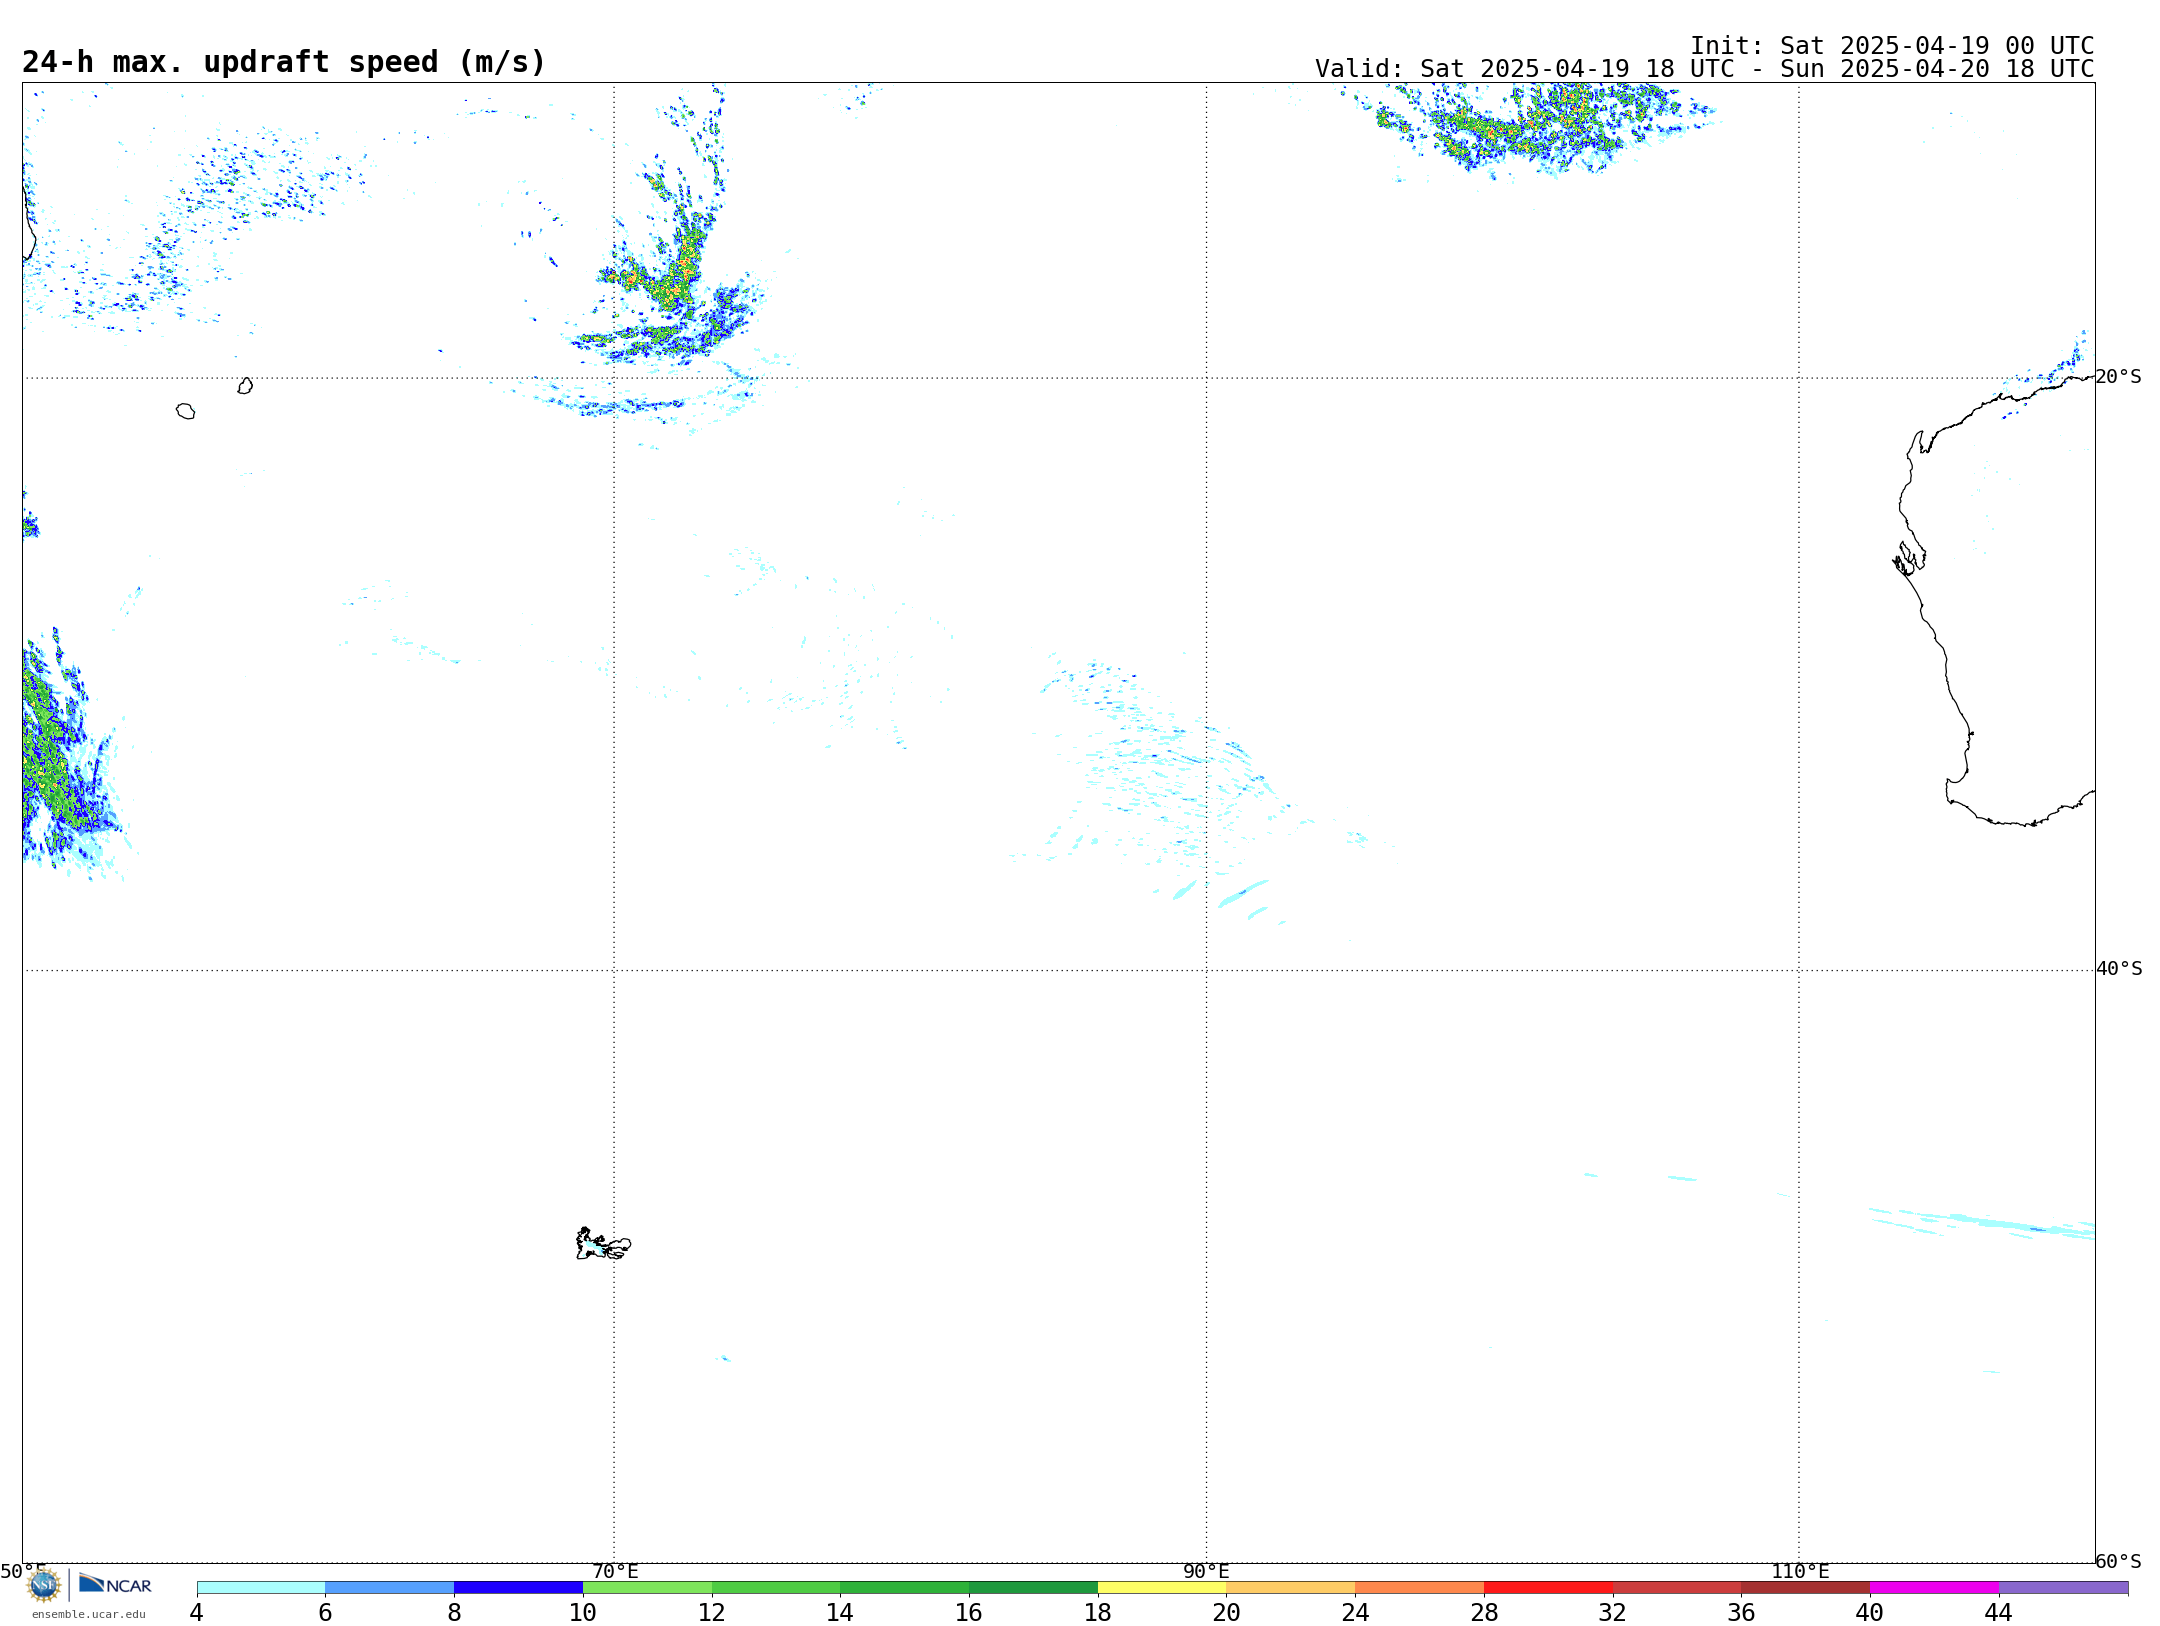The width and height of the screenshot is (2160, 1626).
Task: Click the '60°S' latitude label
Action: (2118, 1561)
